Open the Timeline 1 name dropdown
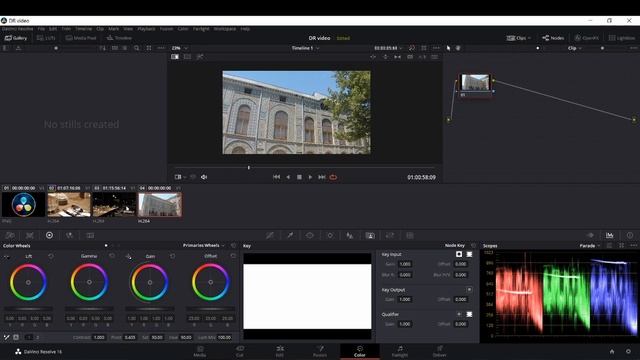Image resolution: width=640 pixels, height=360 pixels. (305, 48)
